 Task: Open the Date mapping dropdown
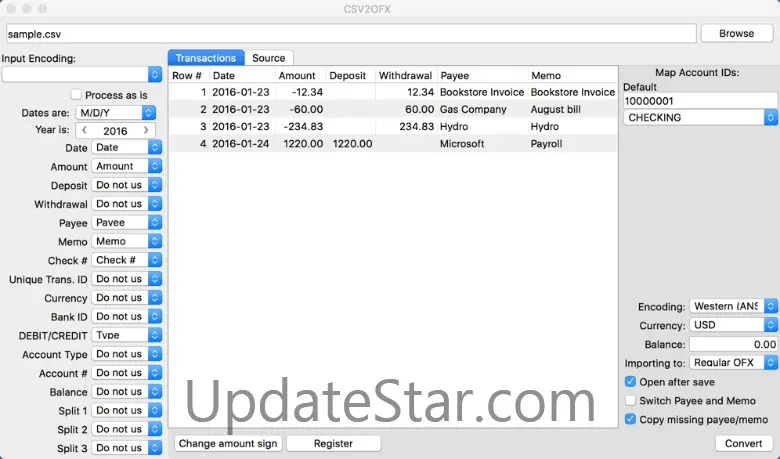pos(127,147)
